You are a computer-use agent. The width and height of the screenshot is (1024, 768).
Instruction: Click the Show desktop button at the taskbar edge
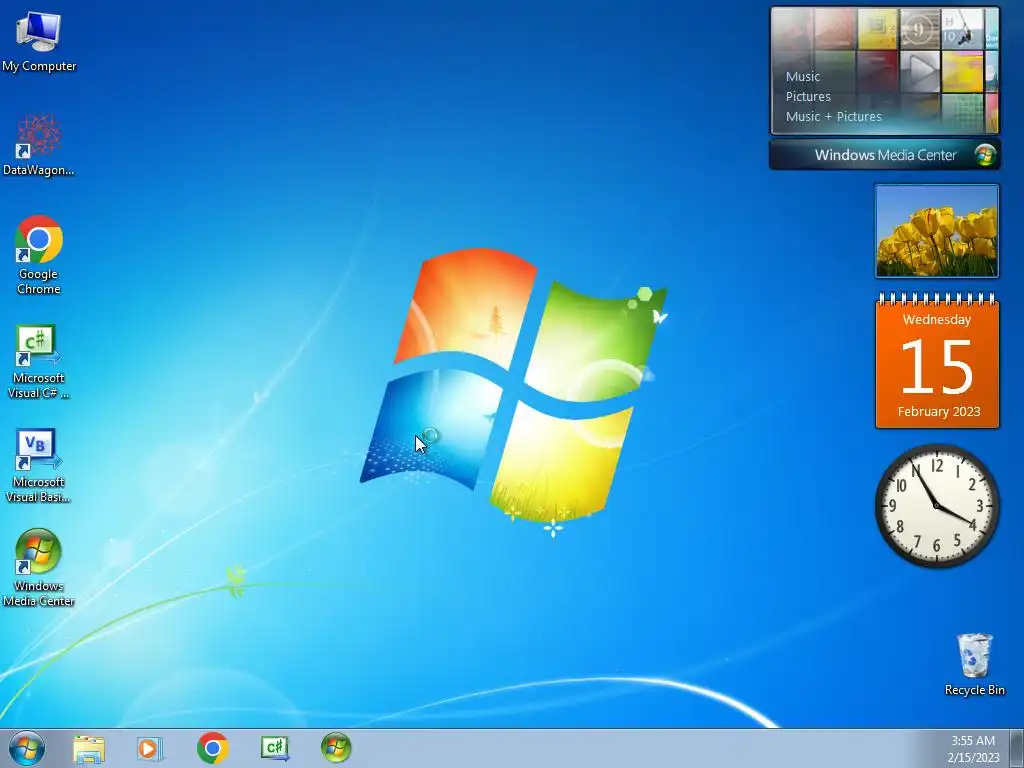click(x=1017, y=748)
